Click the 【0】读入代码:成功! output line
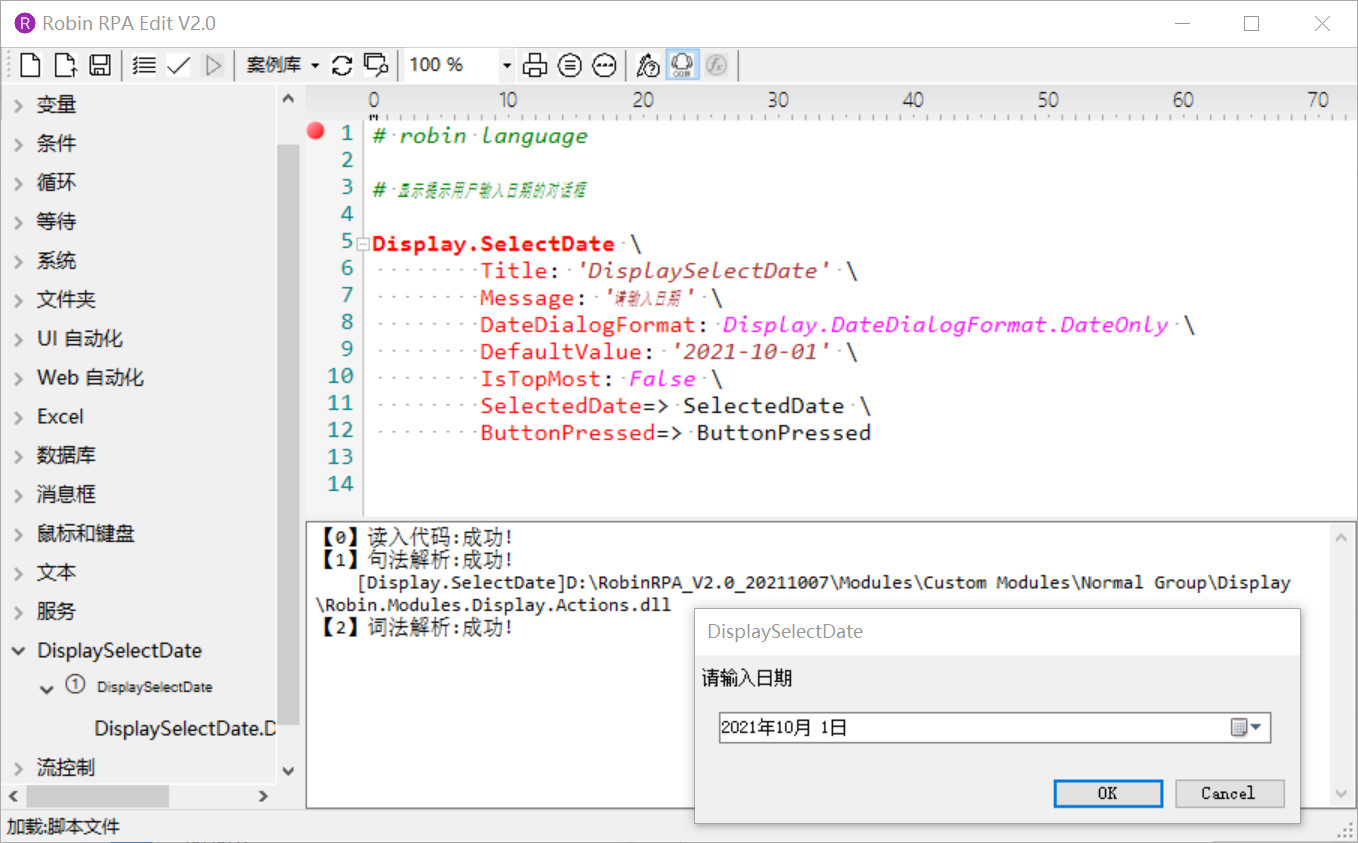Screen dimensions: 1358x843 click(x=416, y=538)
